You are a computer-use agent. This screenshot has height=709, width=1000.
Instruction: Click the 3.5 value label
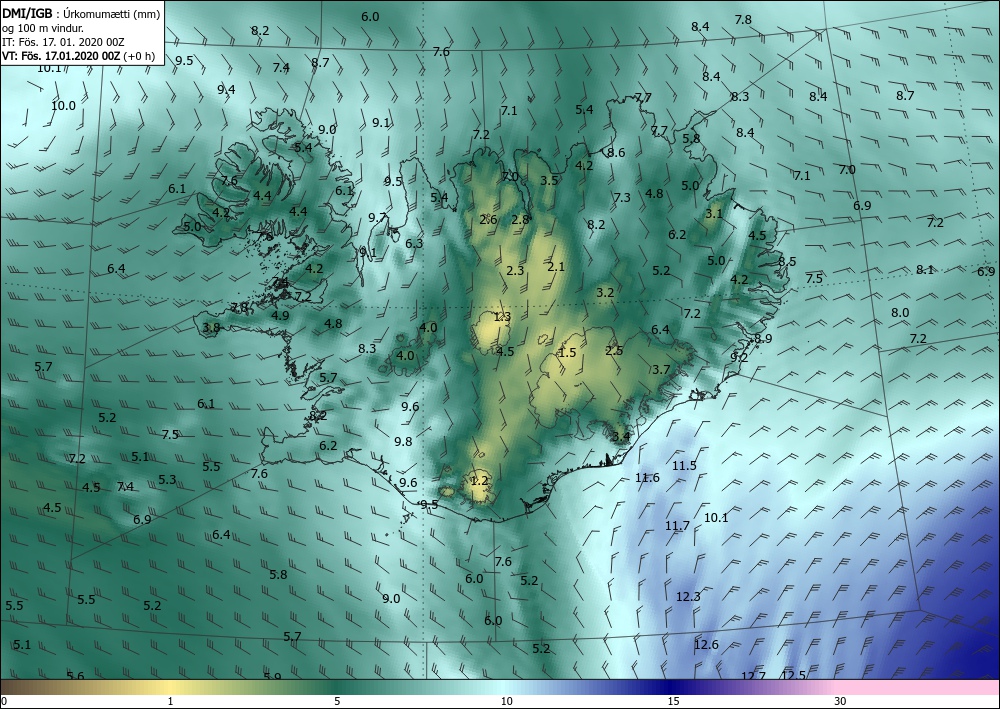click(x=549, y=180)
